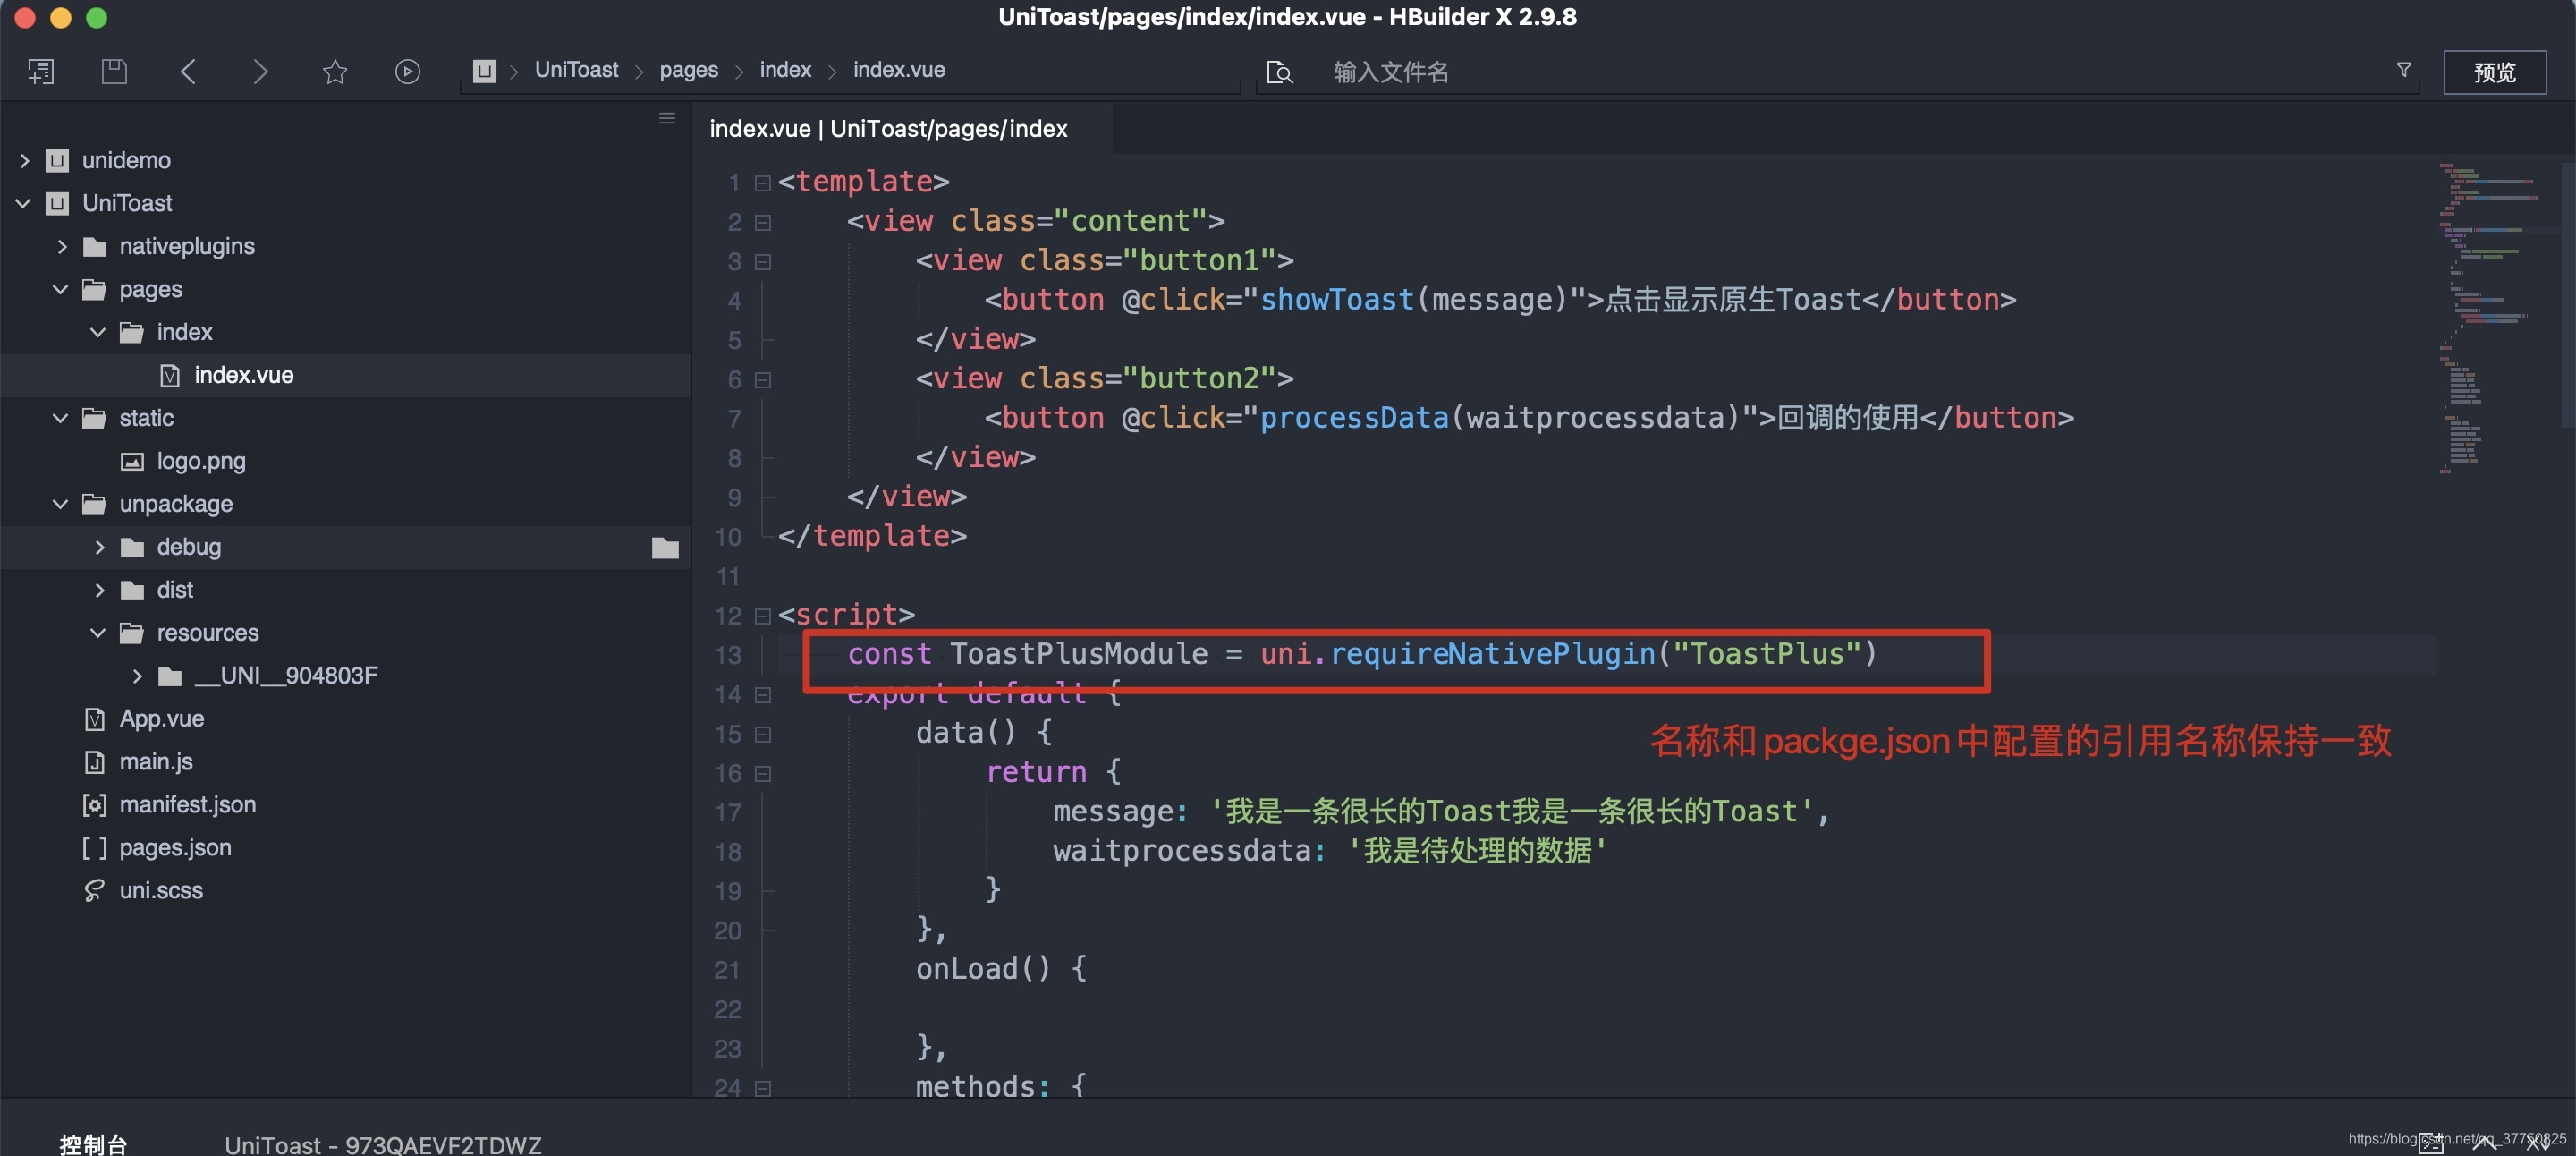2576x1156 pixels.
Task: Click the save file icon
Action: click(x=114, y=71)
